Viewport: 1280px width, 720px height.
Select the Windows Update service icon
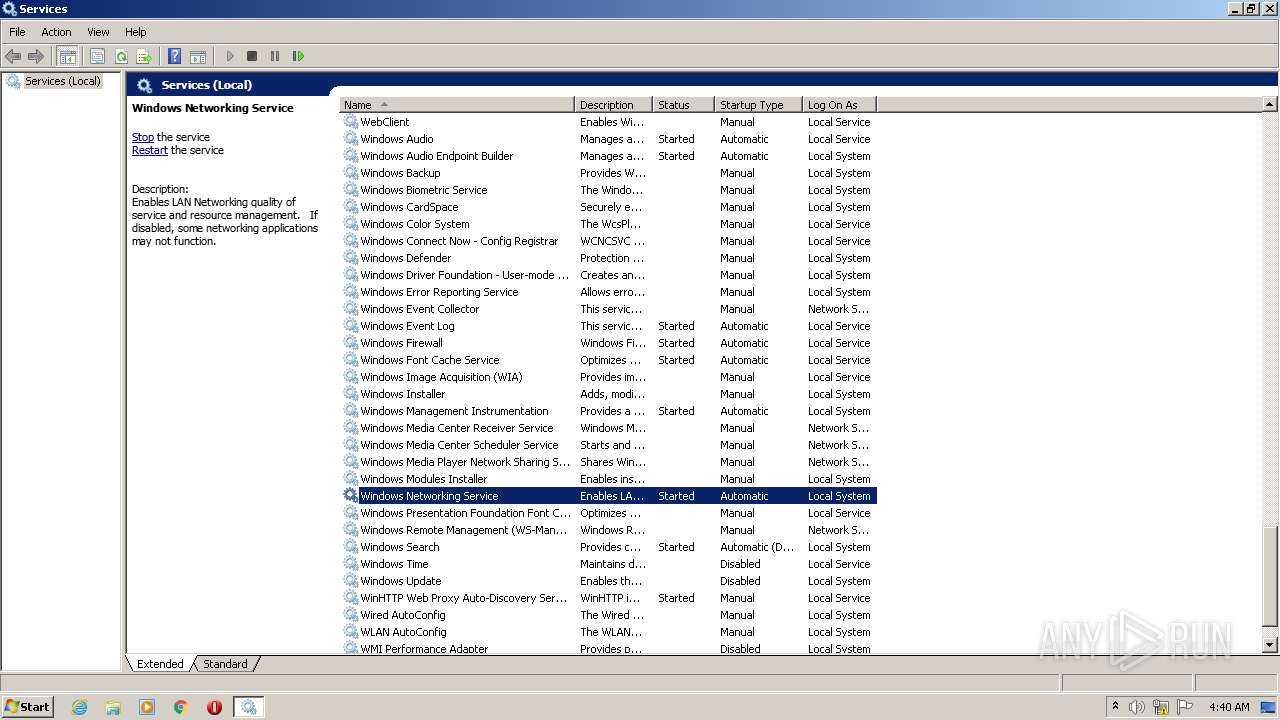click(351, 581)
